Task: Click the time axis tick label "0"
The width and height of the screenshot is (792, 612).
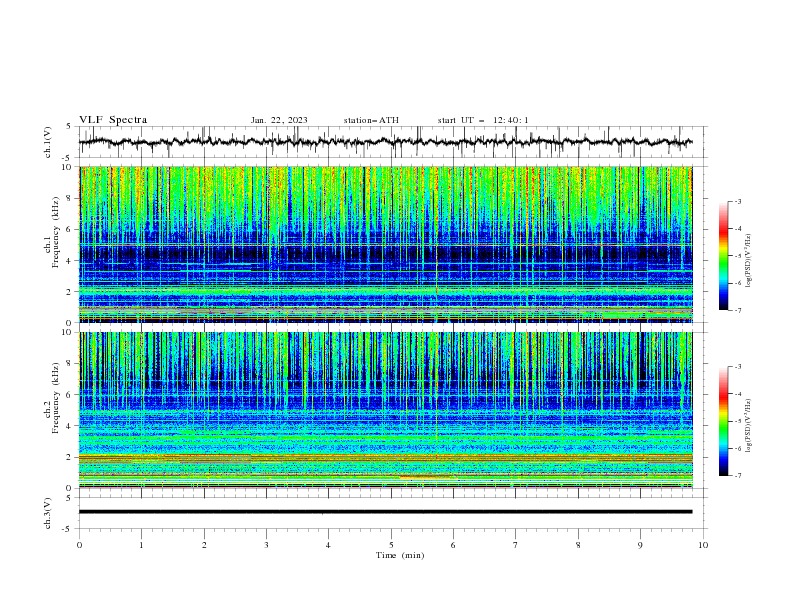Action: (79, 545)
